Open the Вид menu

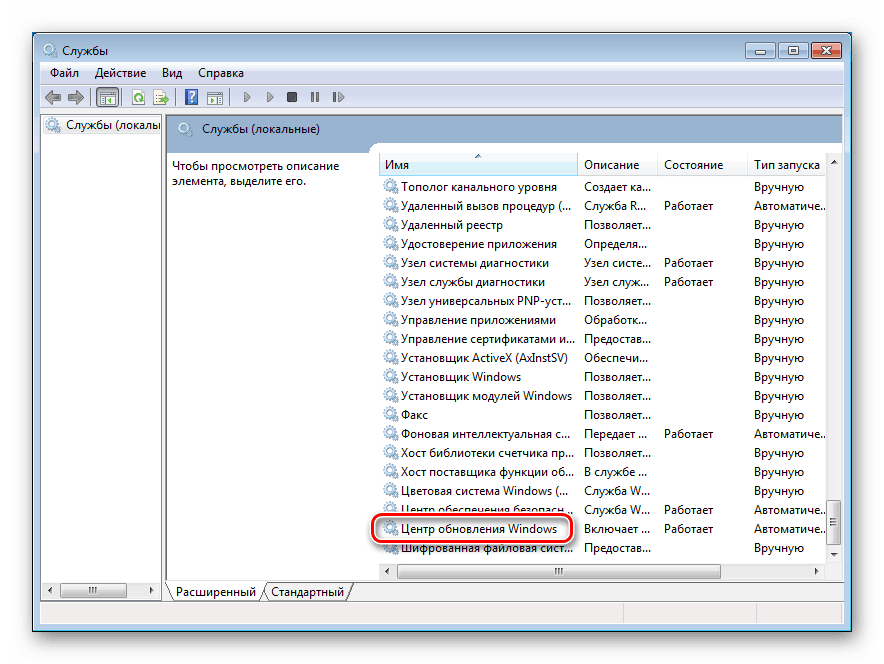(x=172, y=73)
